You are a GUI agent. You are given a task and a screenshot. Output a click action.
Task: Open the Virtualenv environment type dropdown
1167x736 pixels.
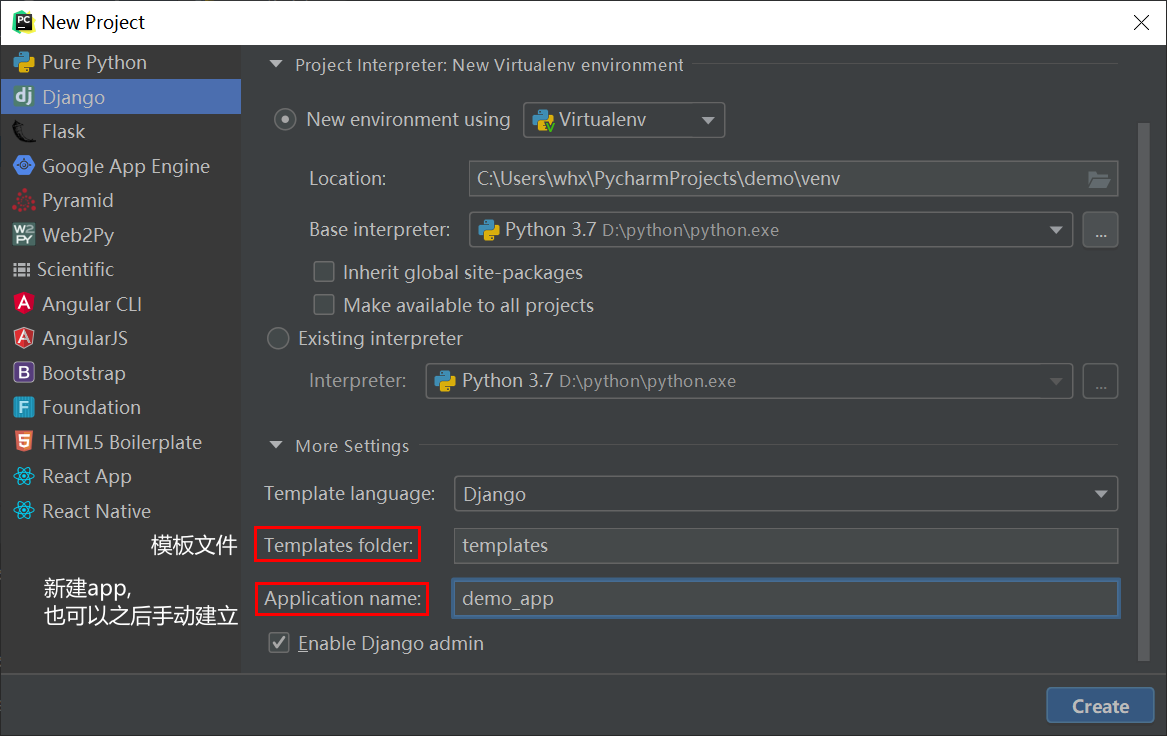coord(624,120)
